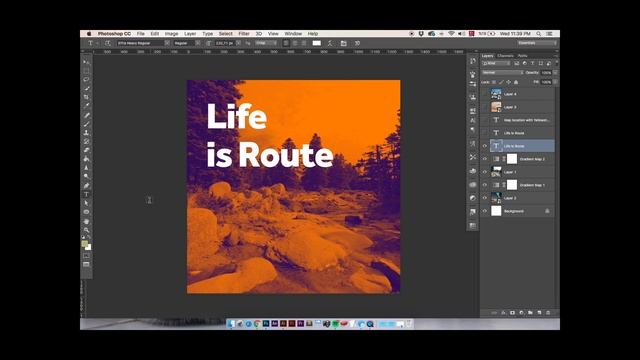
Task: Click the Delete layer trash icon
Action: 548,313
